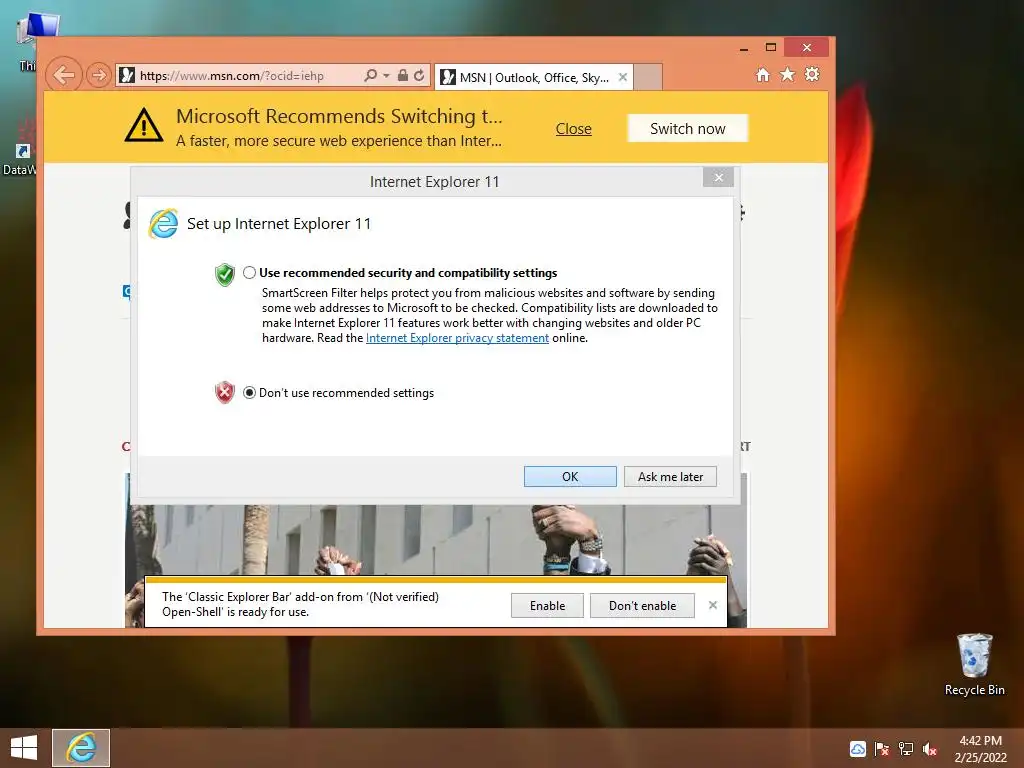Dismiss the add-on notification bar X
Image resolution: width=1024 pixels, height=768 pixels.
click(713, 605)
